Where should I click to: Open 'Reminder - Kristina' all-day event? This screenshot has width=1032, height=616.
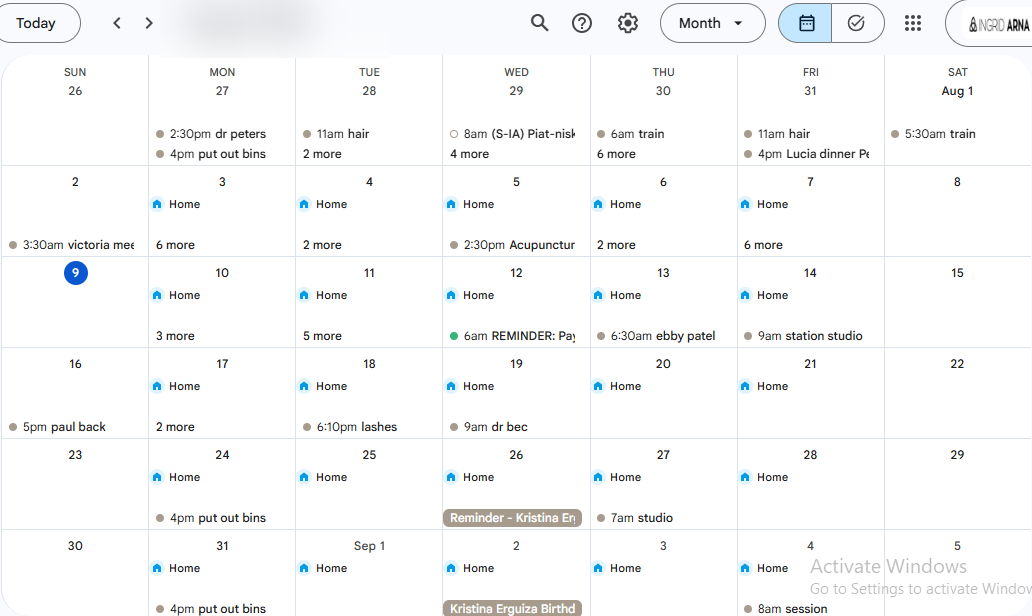coord(513,518)
